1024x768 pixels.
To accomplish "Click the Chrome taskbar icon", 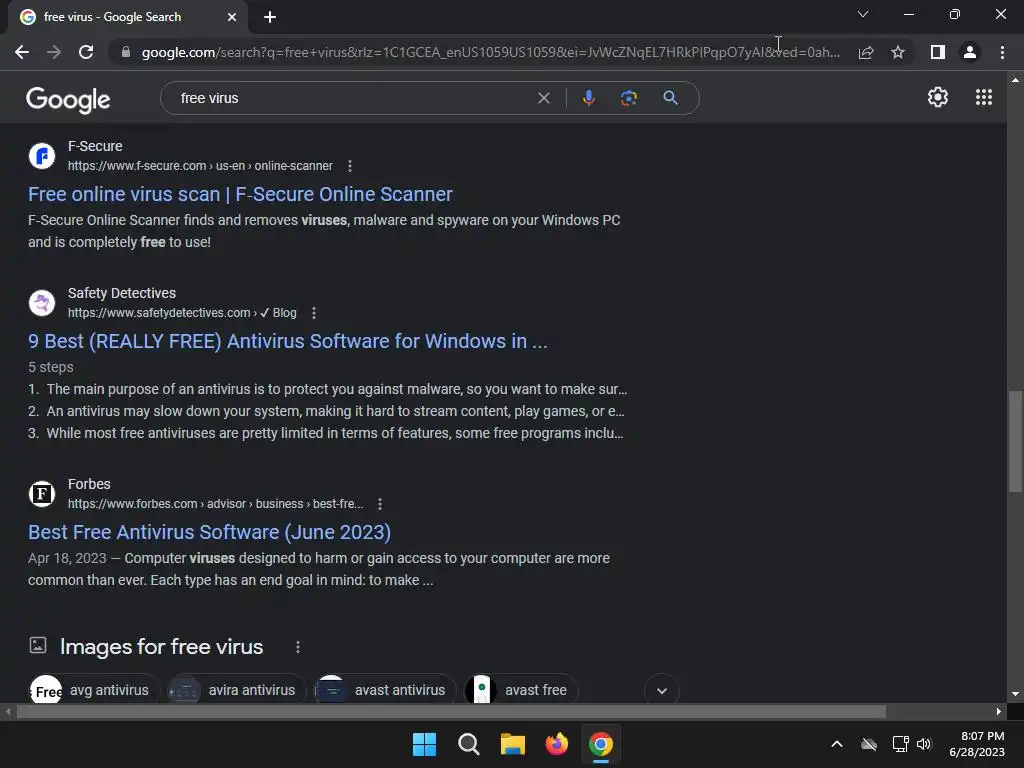I will click(x=601, y=744).
